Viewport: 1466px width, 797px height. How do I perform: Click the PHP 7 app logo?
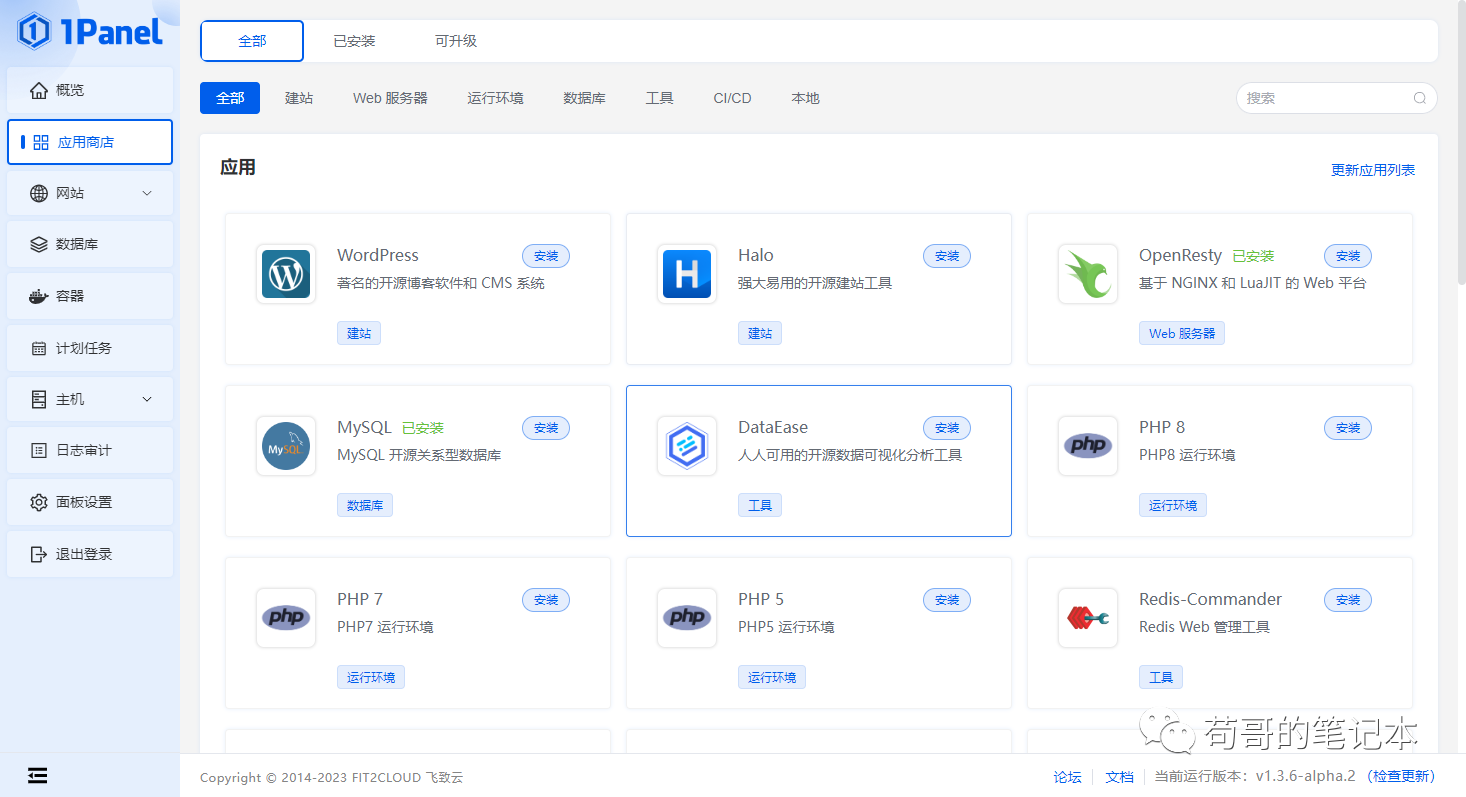tap(286, 618)
